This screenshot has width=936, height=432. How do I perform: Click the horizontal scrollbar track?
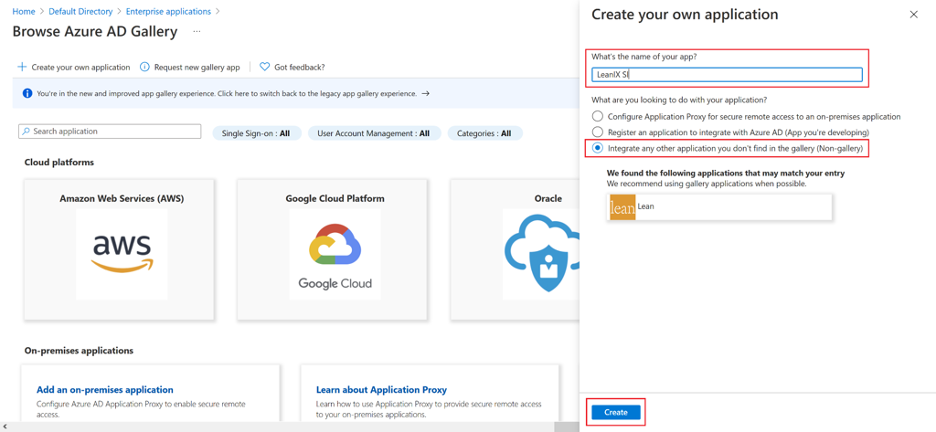pyautogui.click(x=292, y=427)
